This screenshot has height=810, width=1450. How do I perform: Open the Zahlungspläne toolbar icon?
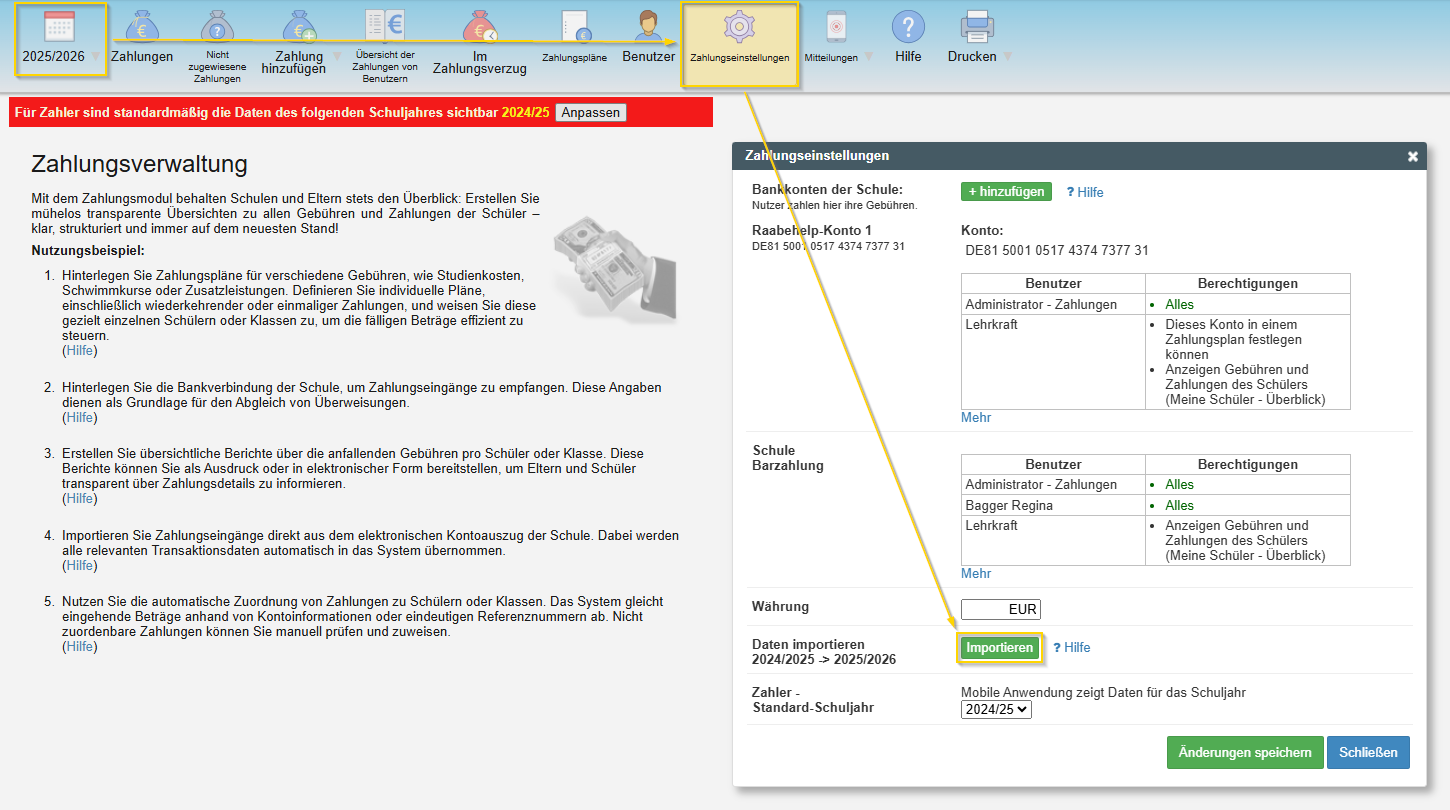pos(575,26)
